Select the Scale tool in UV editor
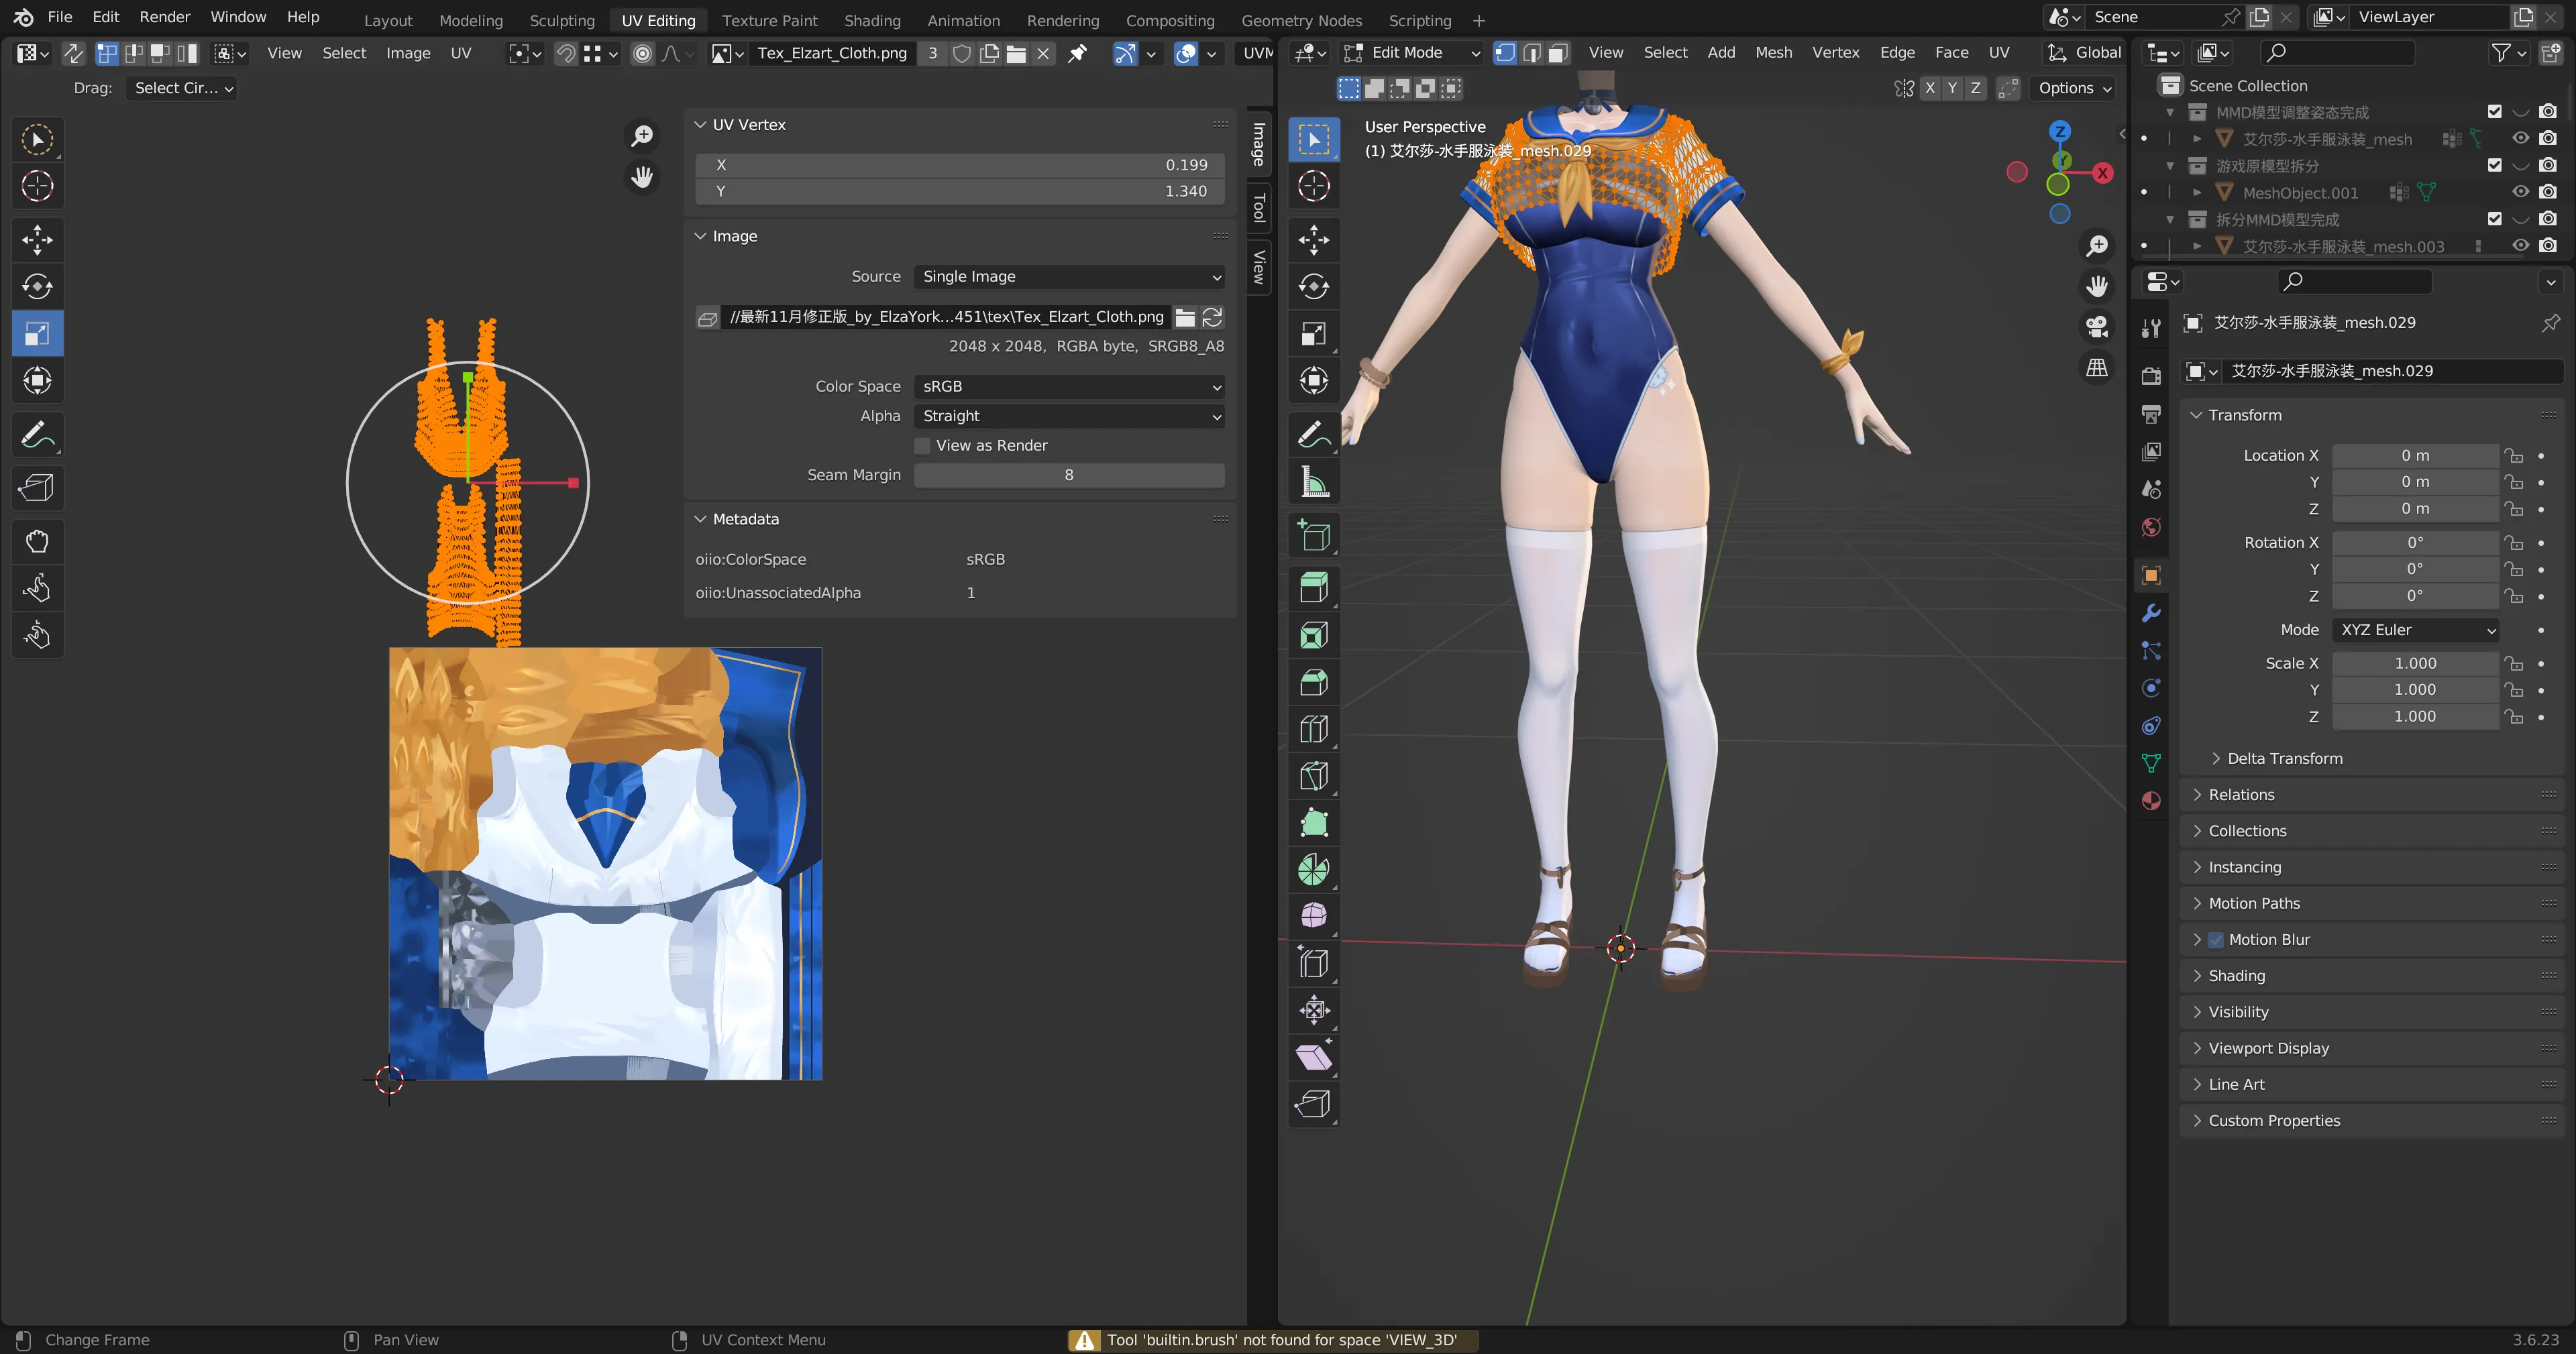2576x1354 pixels. coord(37,333)
